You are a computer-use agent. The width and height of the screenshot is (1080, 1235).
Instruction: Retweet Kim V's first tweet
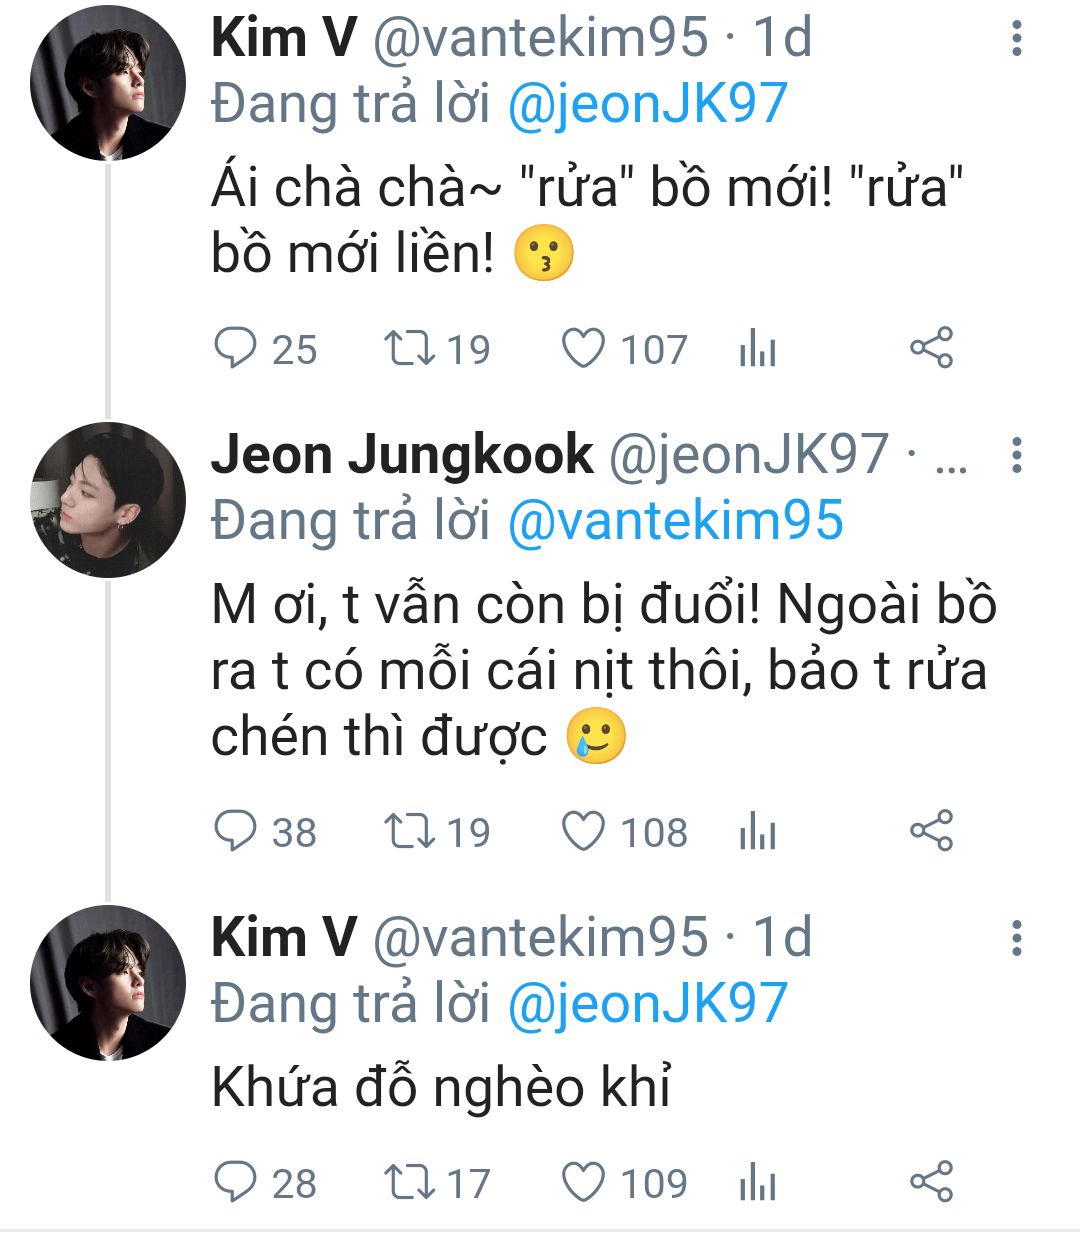(409, 349)
